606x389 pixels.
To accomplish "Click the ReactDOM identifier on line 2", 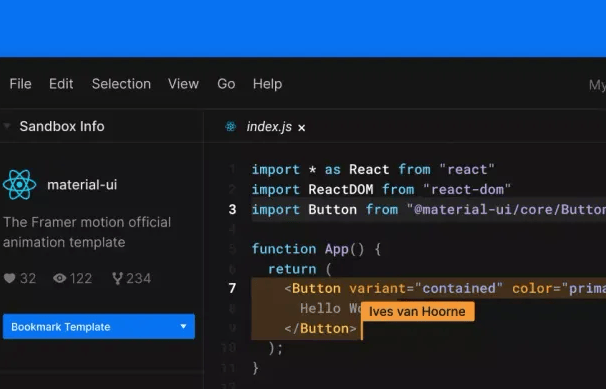I will [x=341, y=189].
